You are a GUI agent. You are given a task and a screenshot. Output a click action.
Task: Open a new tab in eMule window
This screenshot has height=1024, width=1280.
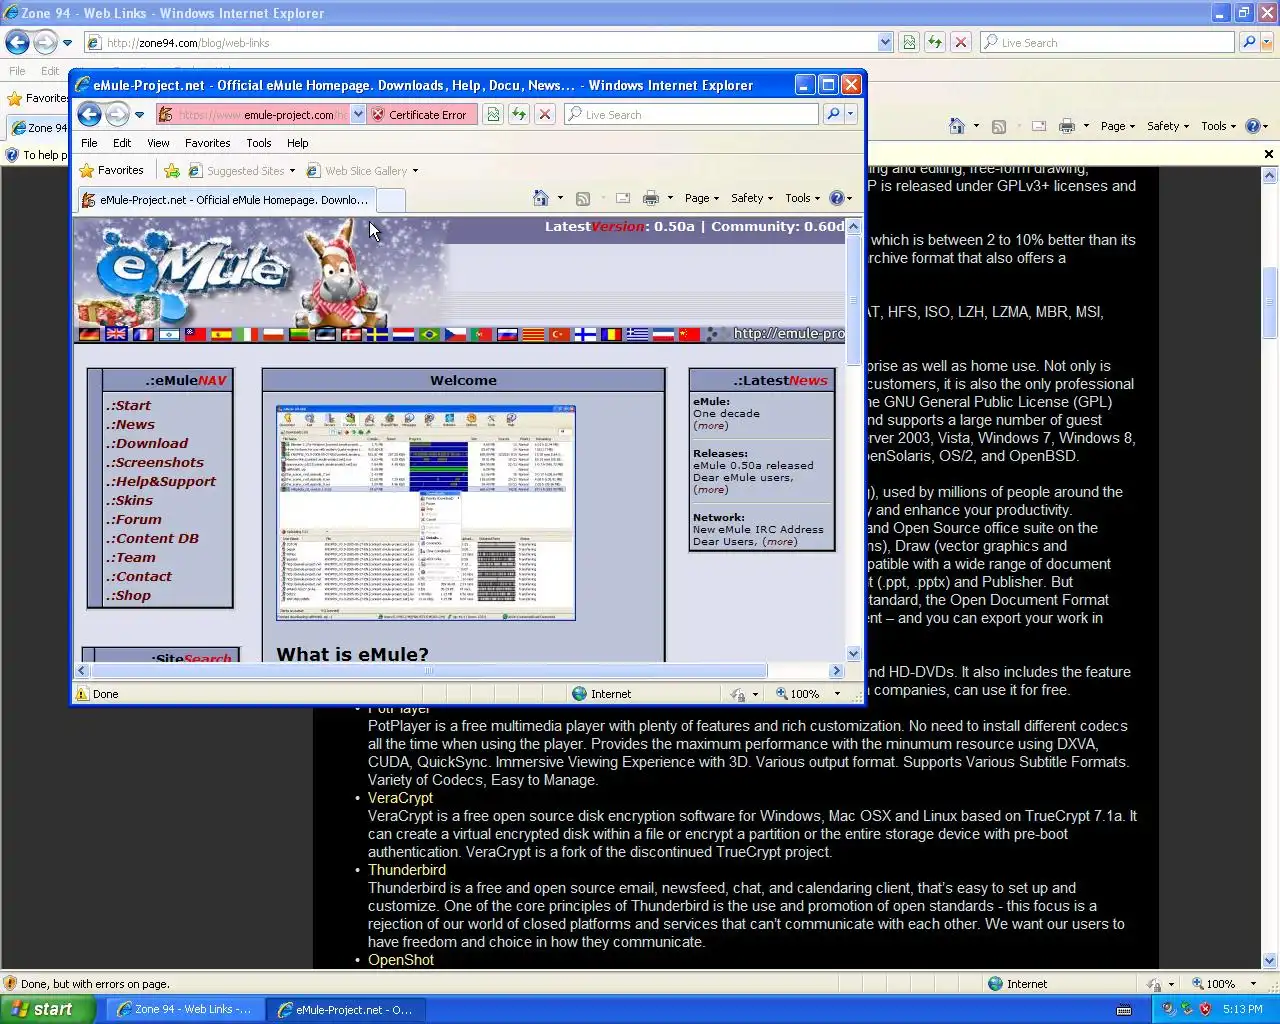pos(390,201)
